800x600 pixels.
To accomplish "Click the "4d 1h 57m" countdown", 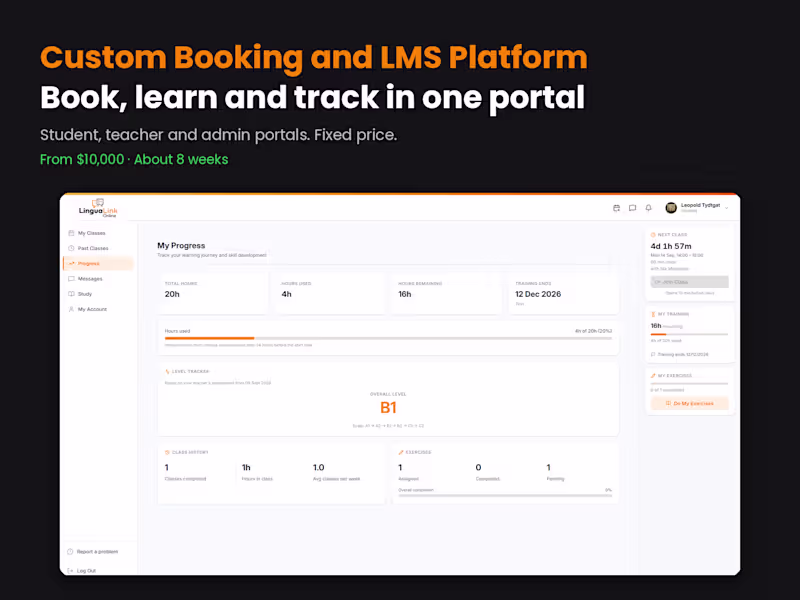I will coord(671,246).
